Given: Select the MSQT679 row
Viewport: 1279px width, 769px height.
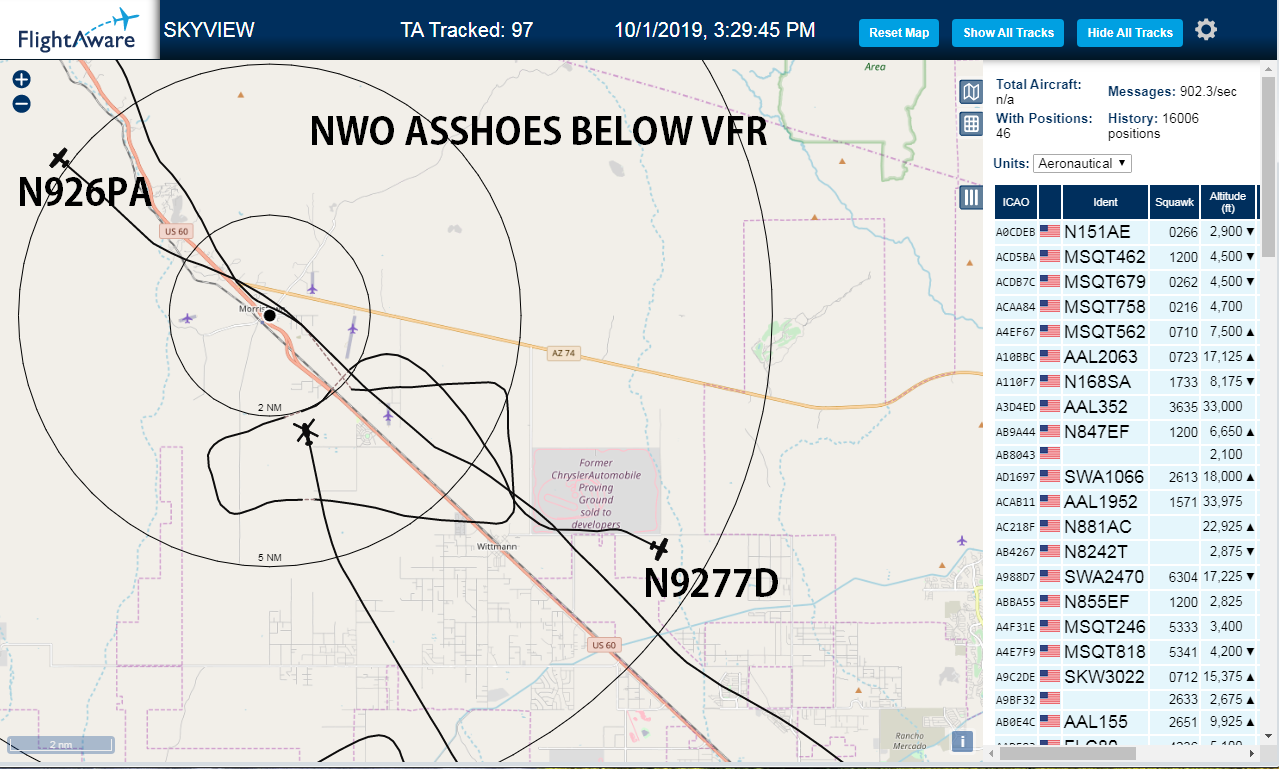Looking at the screenshot, I should tap(1125, 281).
